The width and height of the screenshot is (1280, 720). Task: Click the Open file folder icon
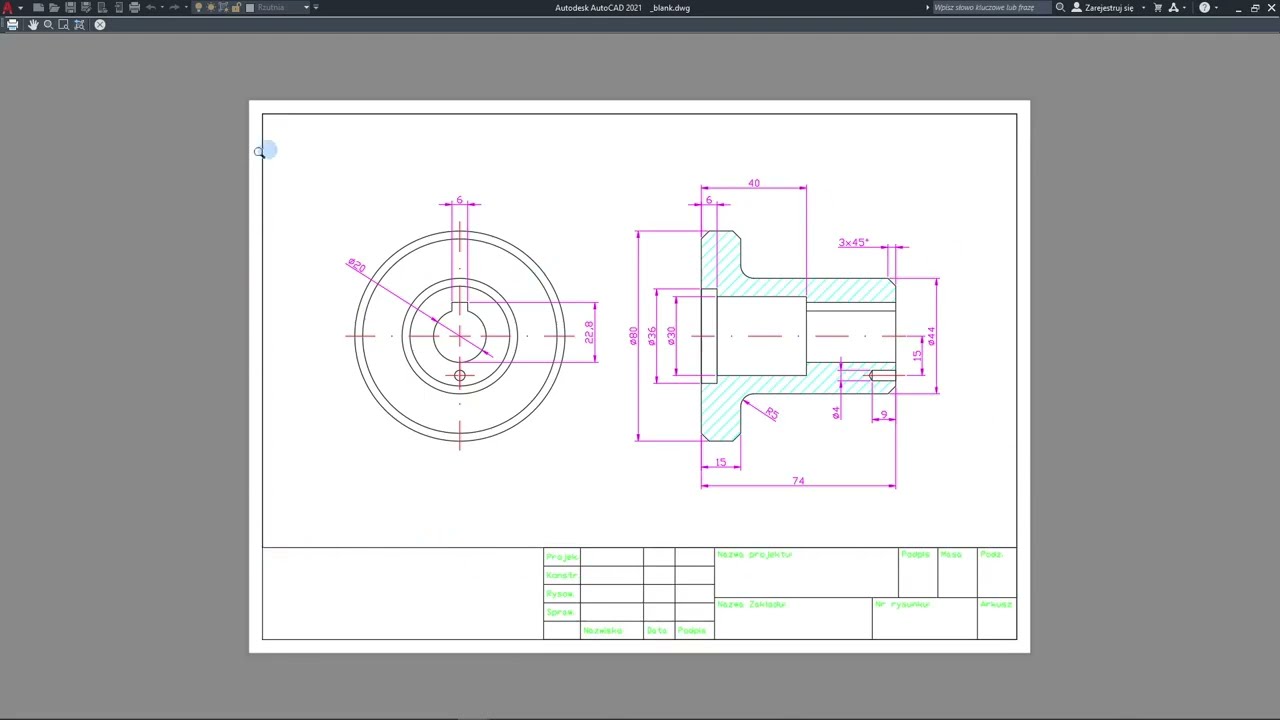[x=54, y=7]
